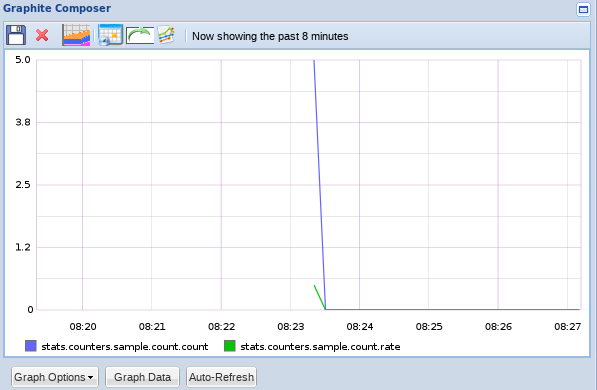This screenshot has height=390, width=597.
Task: Click the 3.8 y-axis value
Action: coord(23,122)
